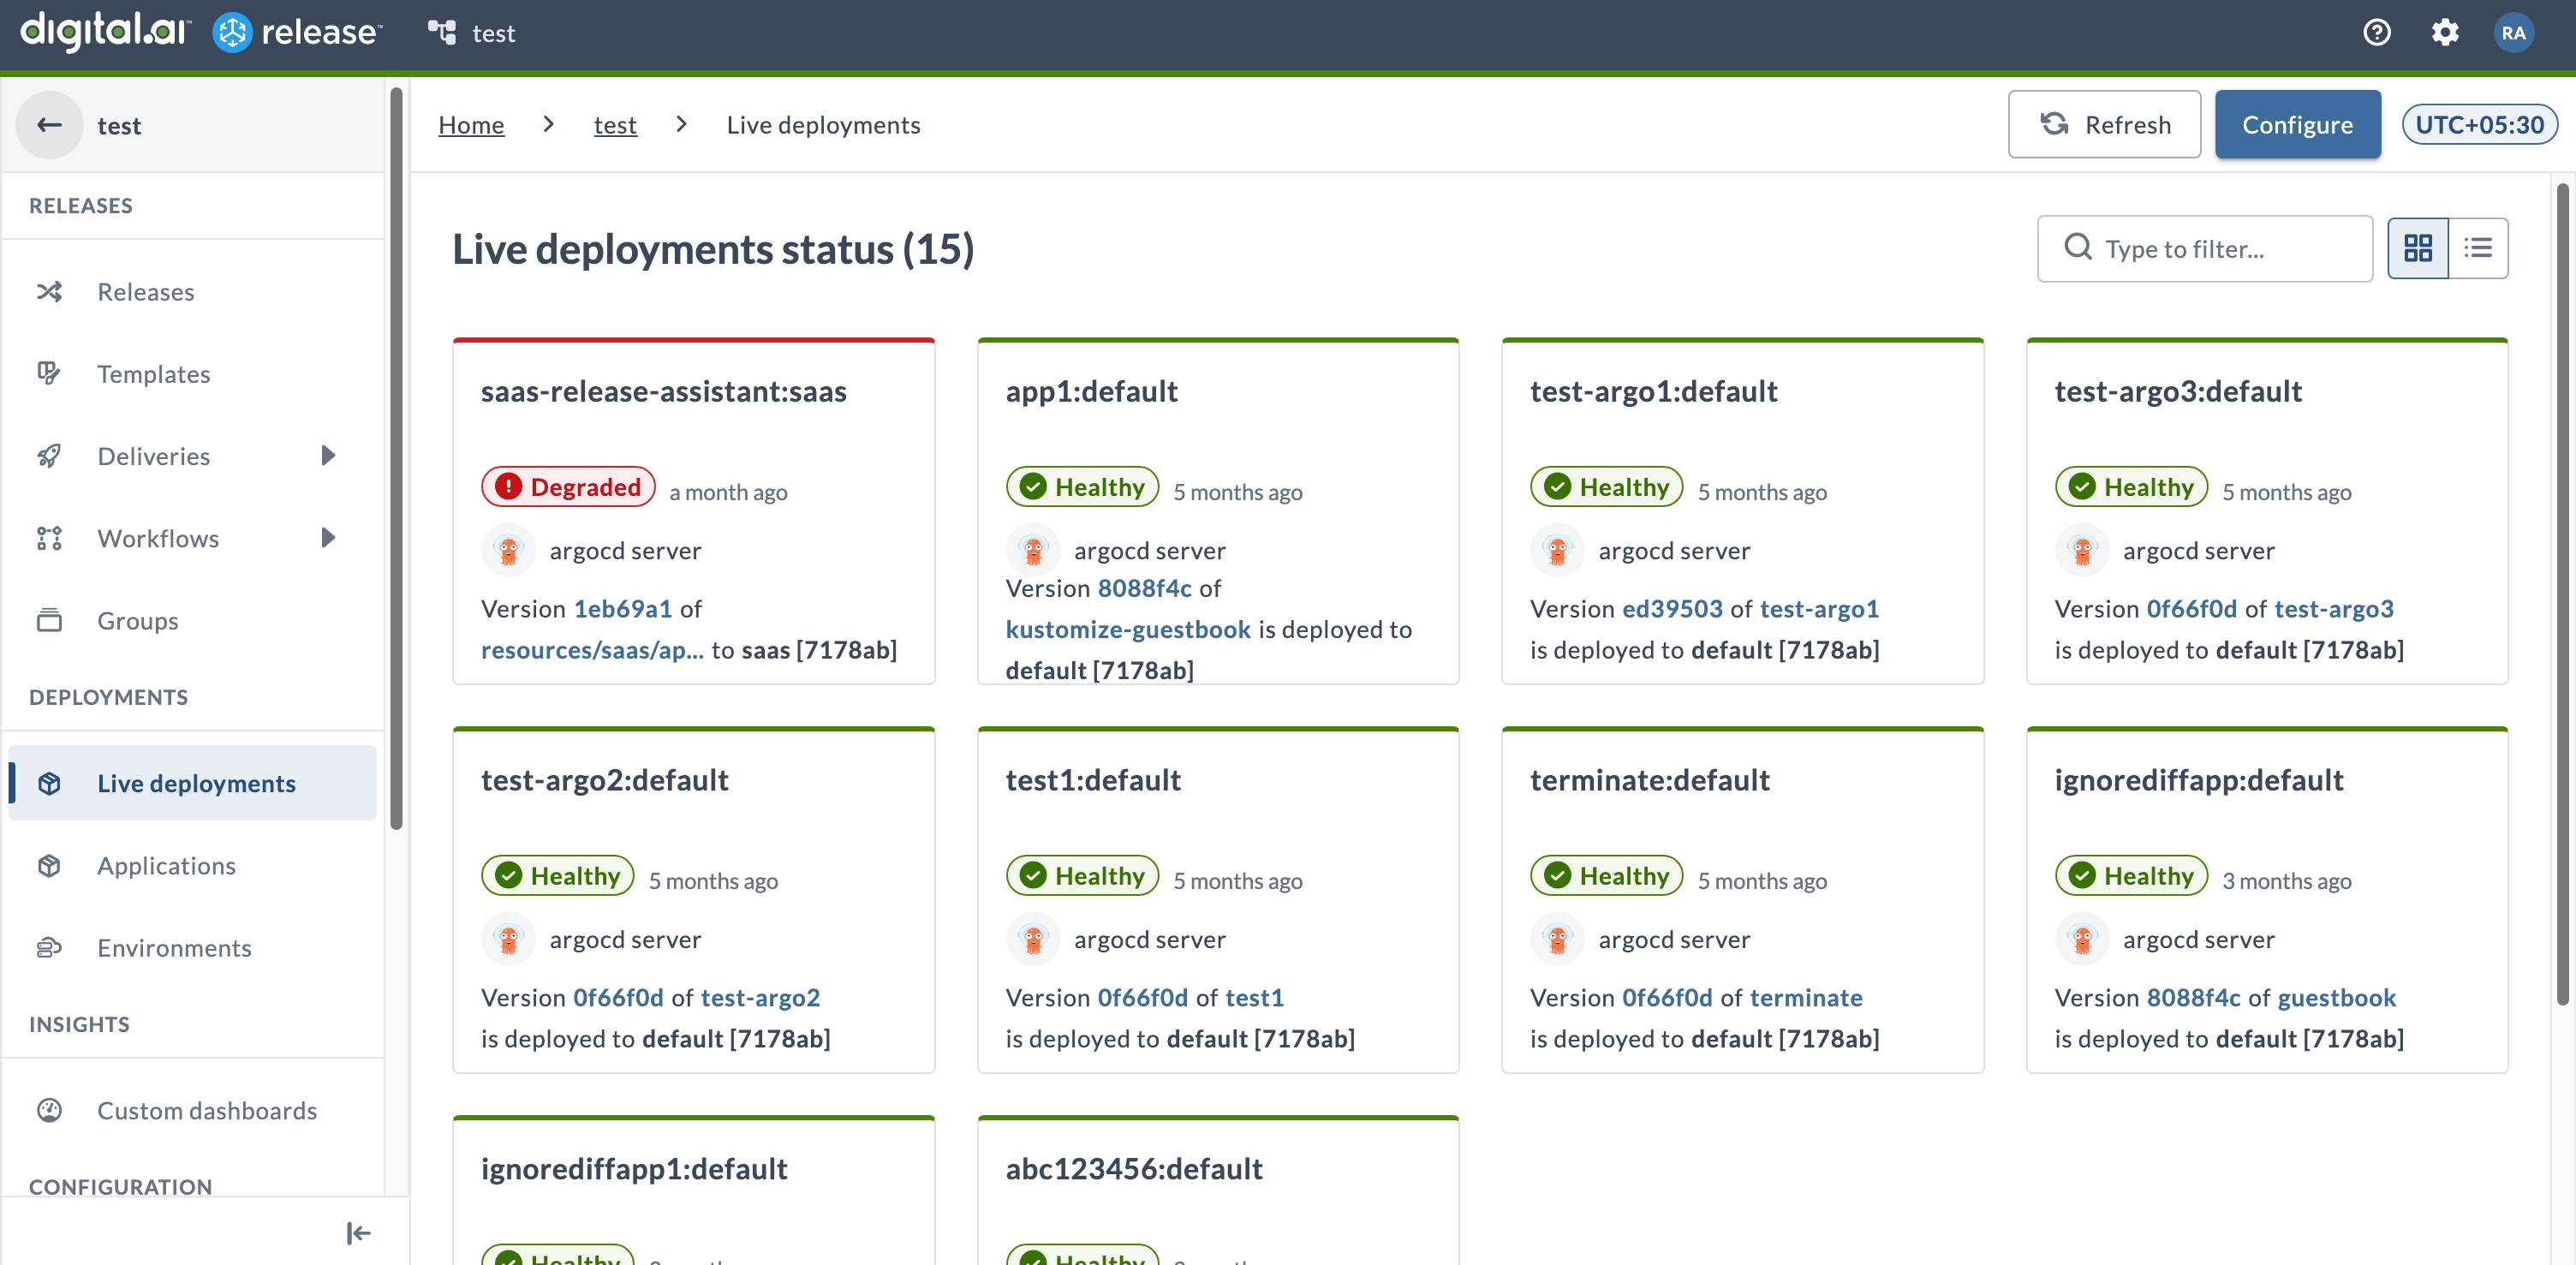Click the Groups icon in sidebar
The width and height of the screenshot is (2576, 1265).
pyautogui.click(x=49, y=620)
